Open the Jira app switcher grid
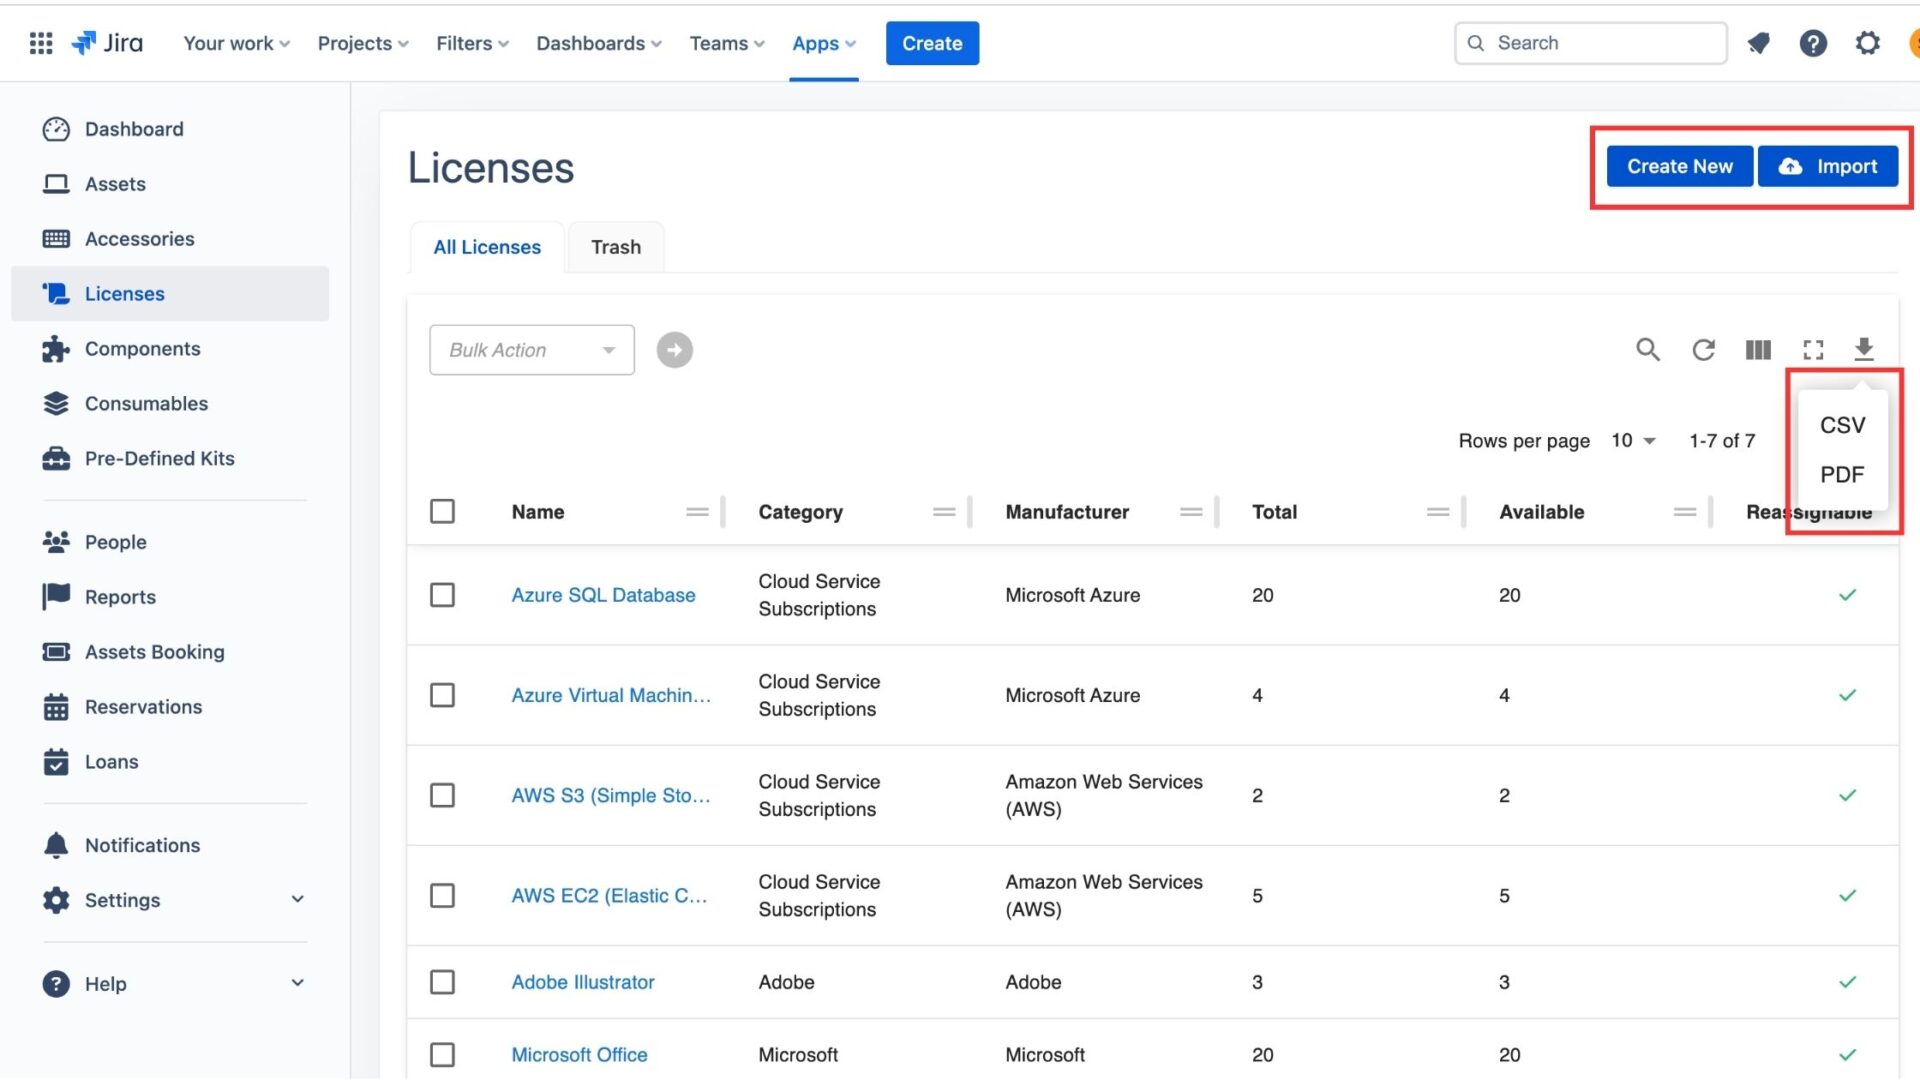 pyautogui.click(x=41, y=43)
